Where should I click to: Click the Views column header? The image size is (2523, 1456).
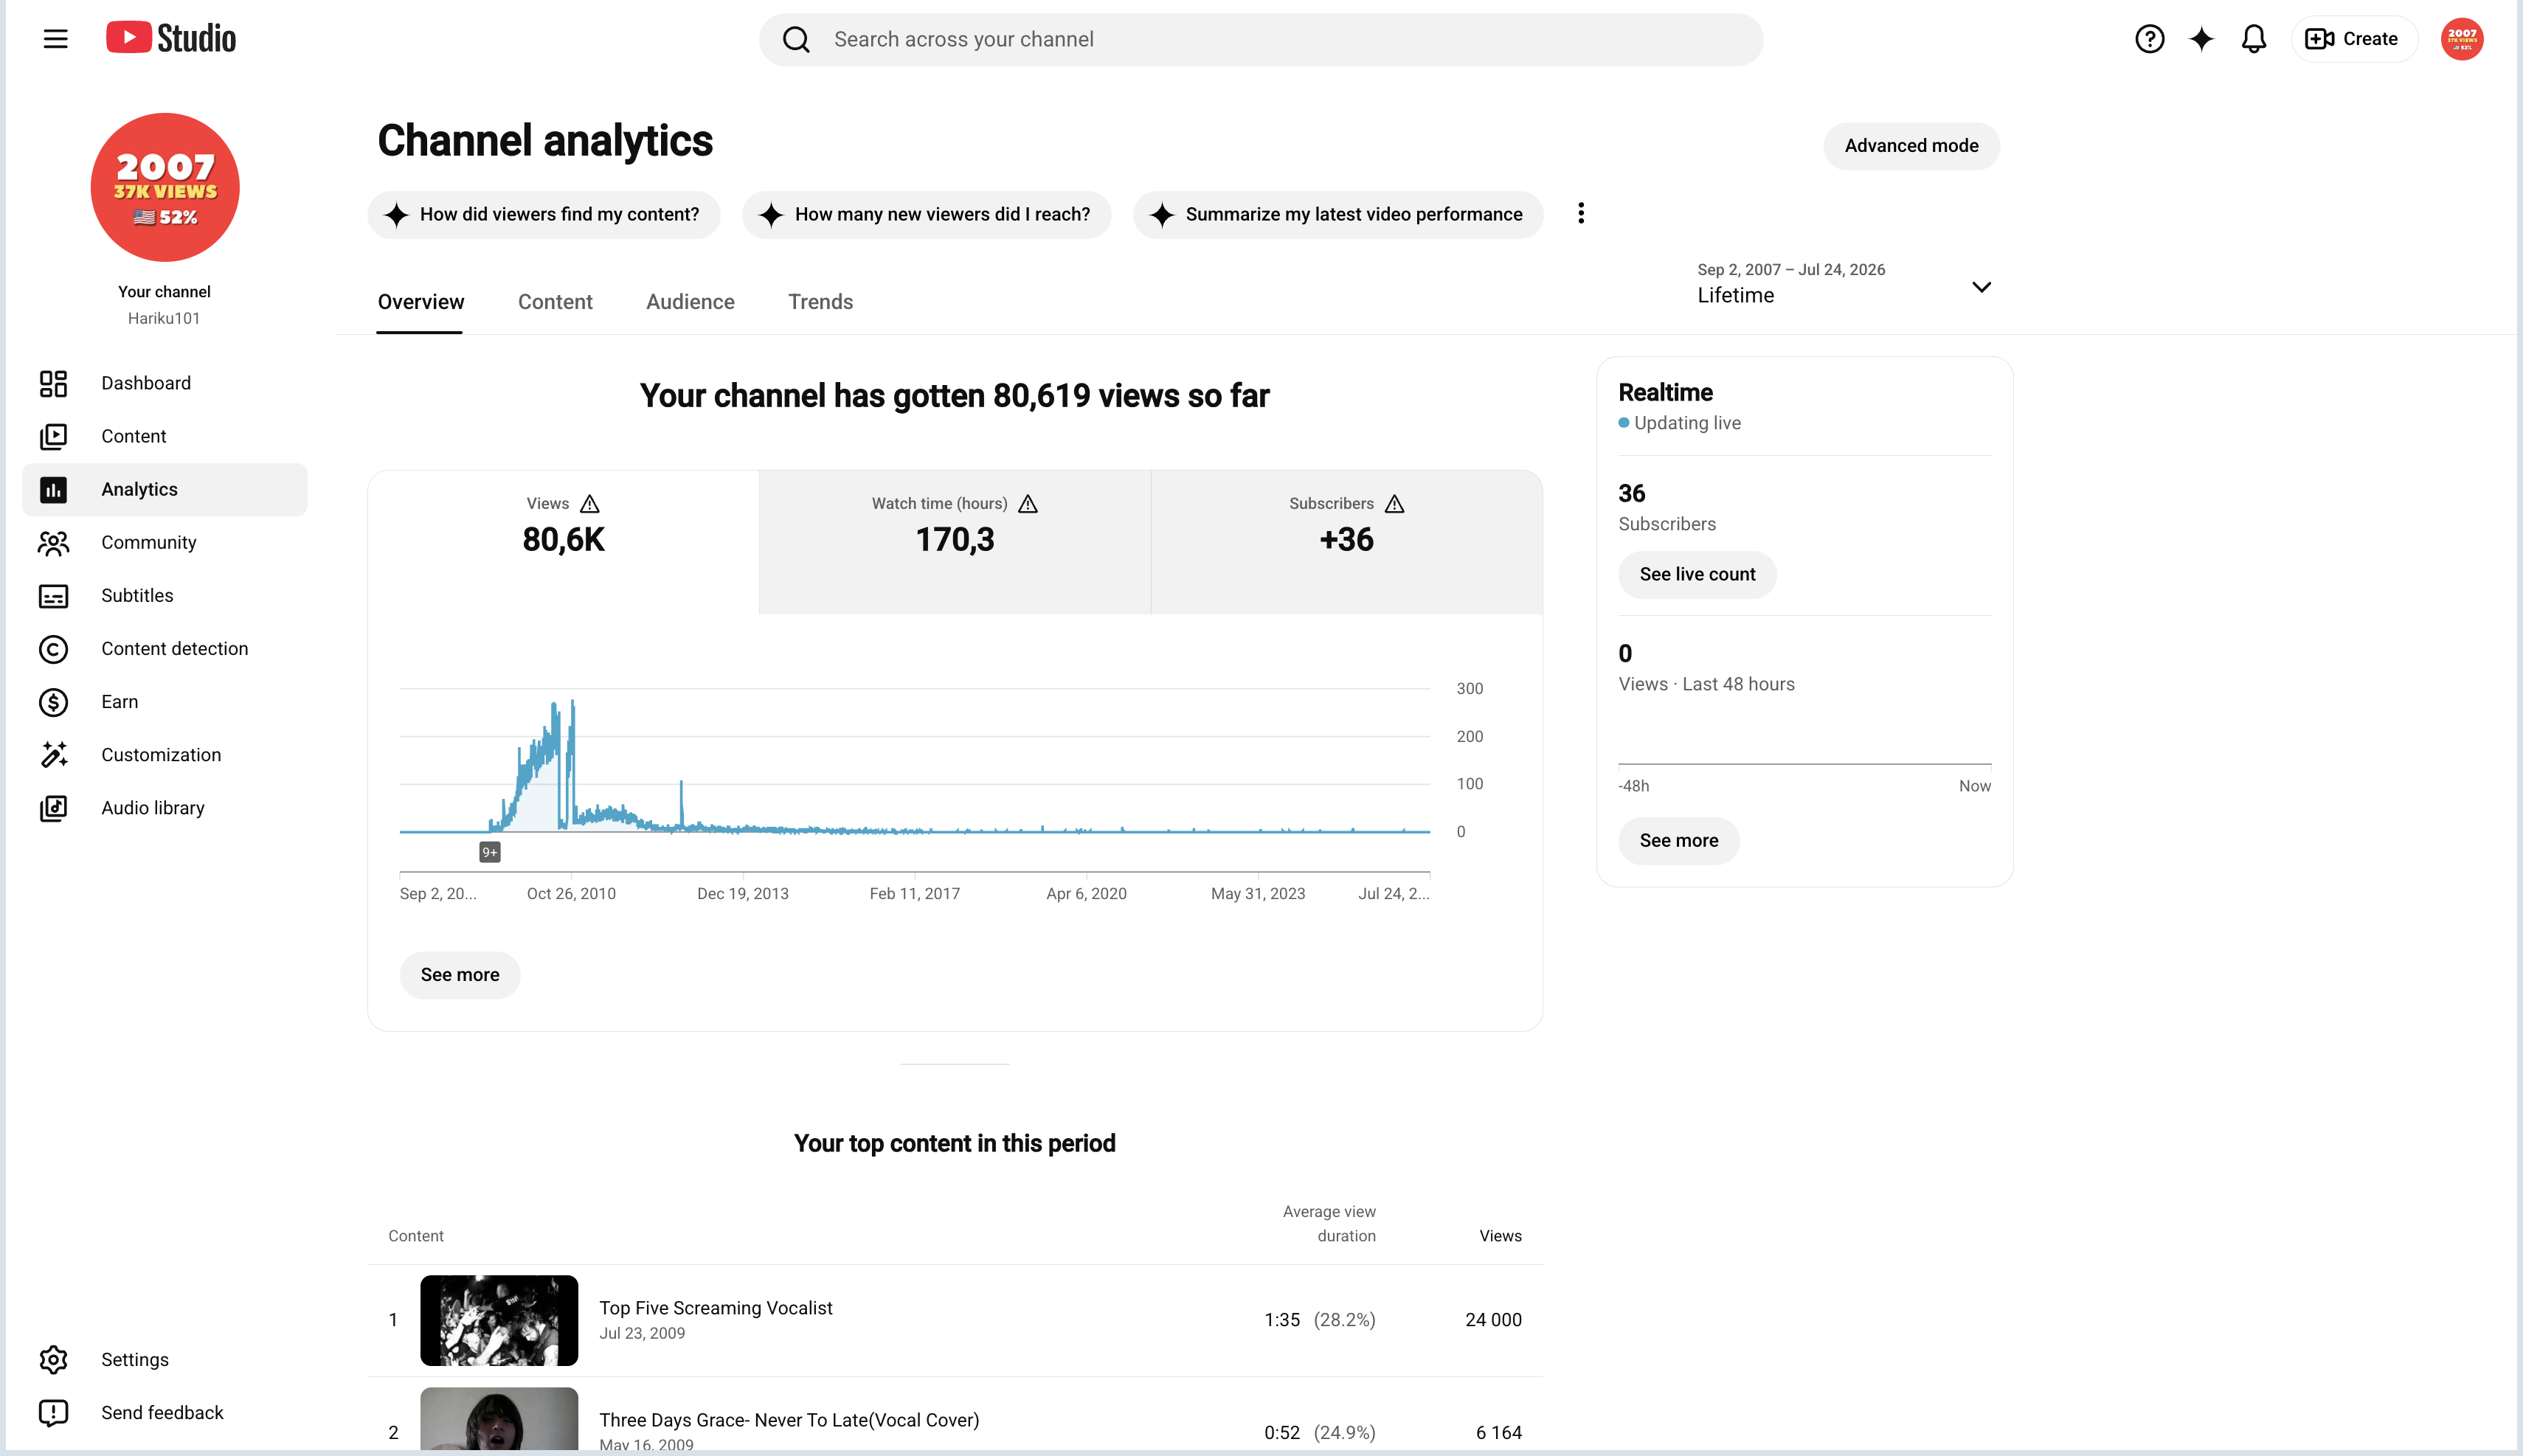[x=1500, y=1236]
